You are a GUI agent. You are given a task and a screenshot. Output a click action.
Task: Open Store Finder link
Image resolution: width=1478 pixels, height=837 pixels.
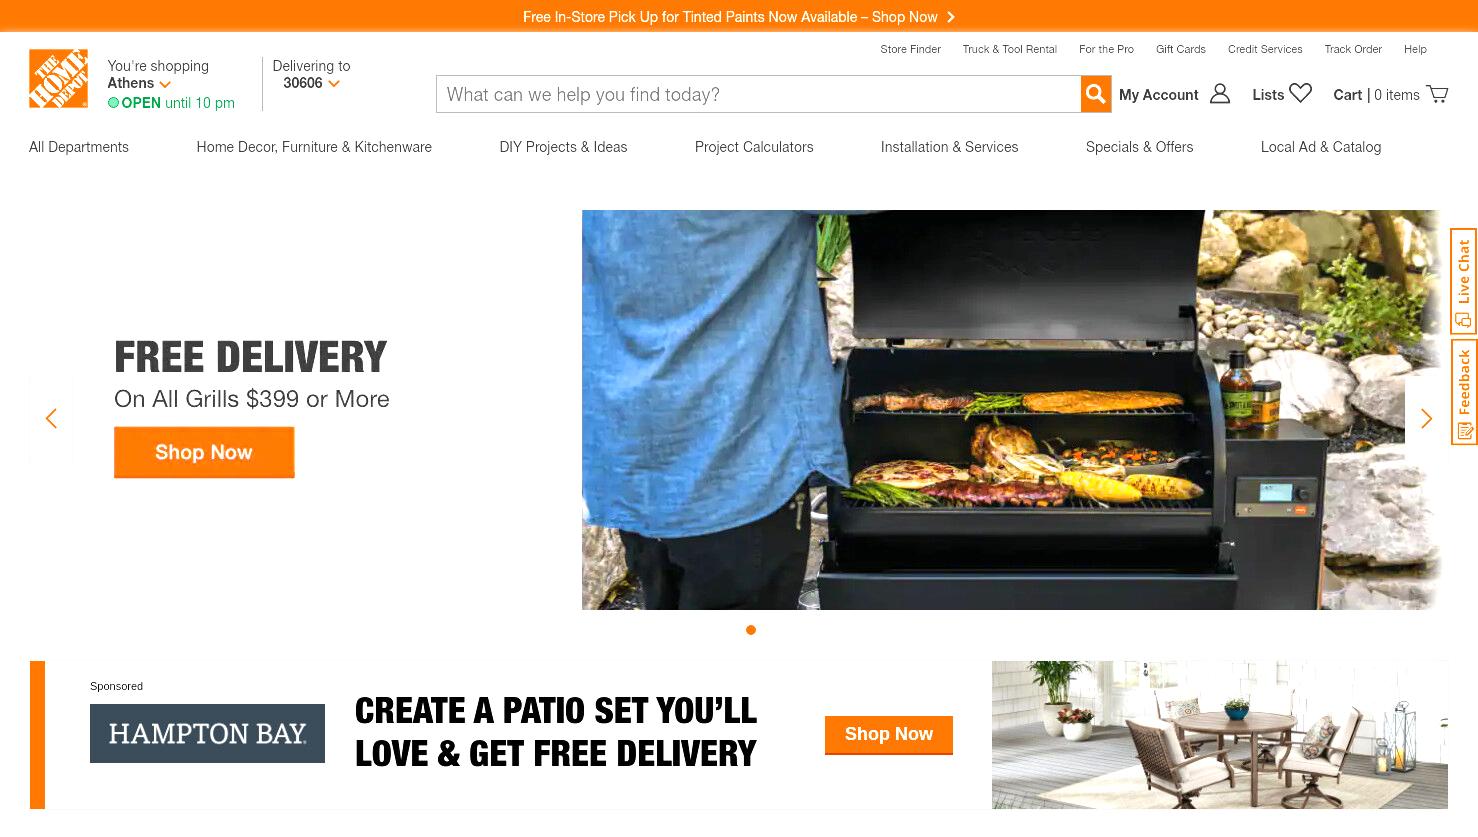[910, 49]
